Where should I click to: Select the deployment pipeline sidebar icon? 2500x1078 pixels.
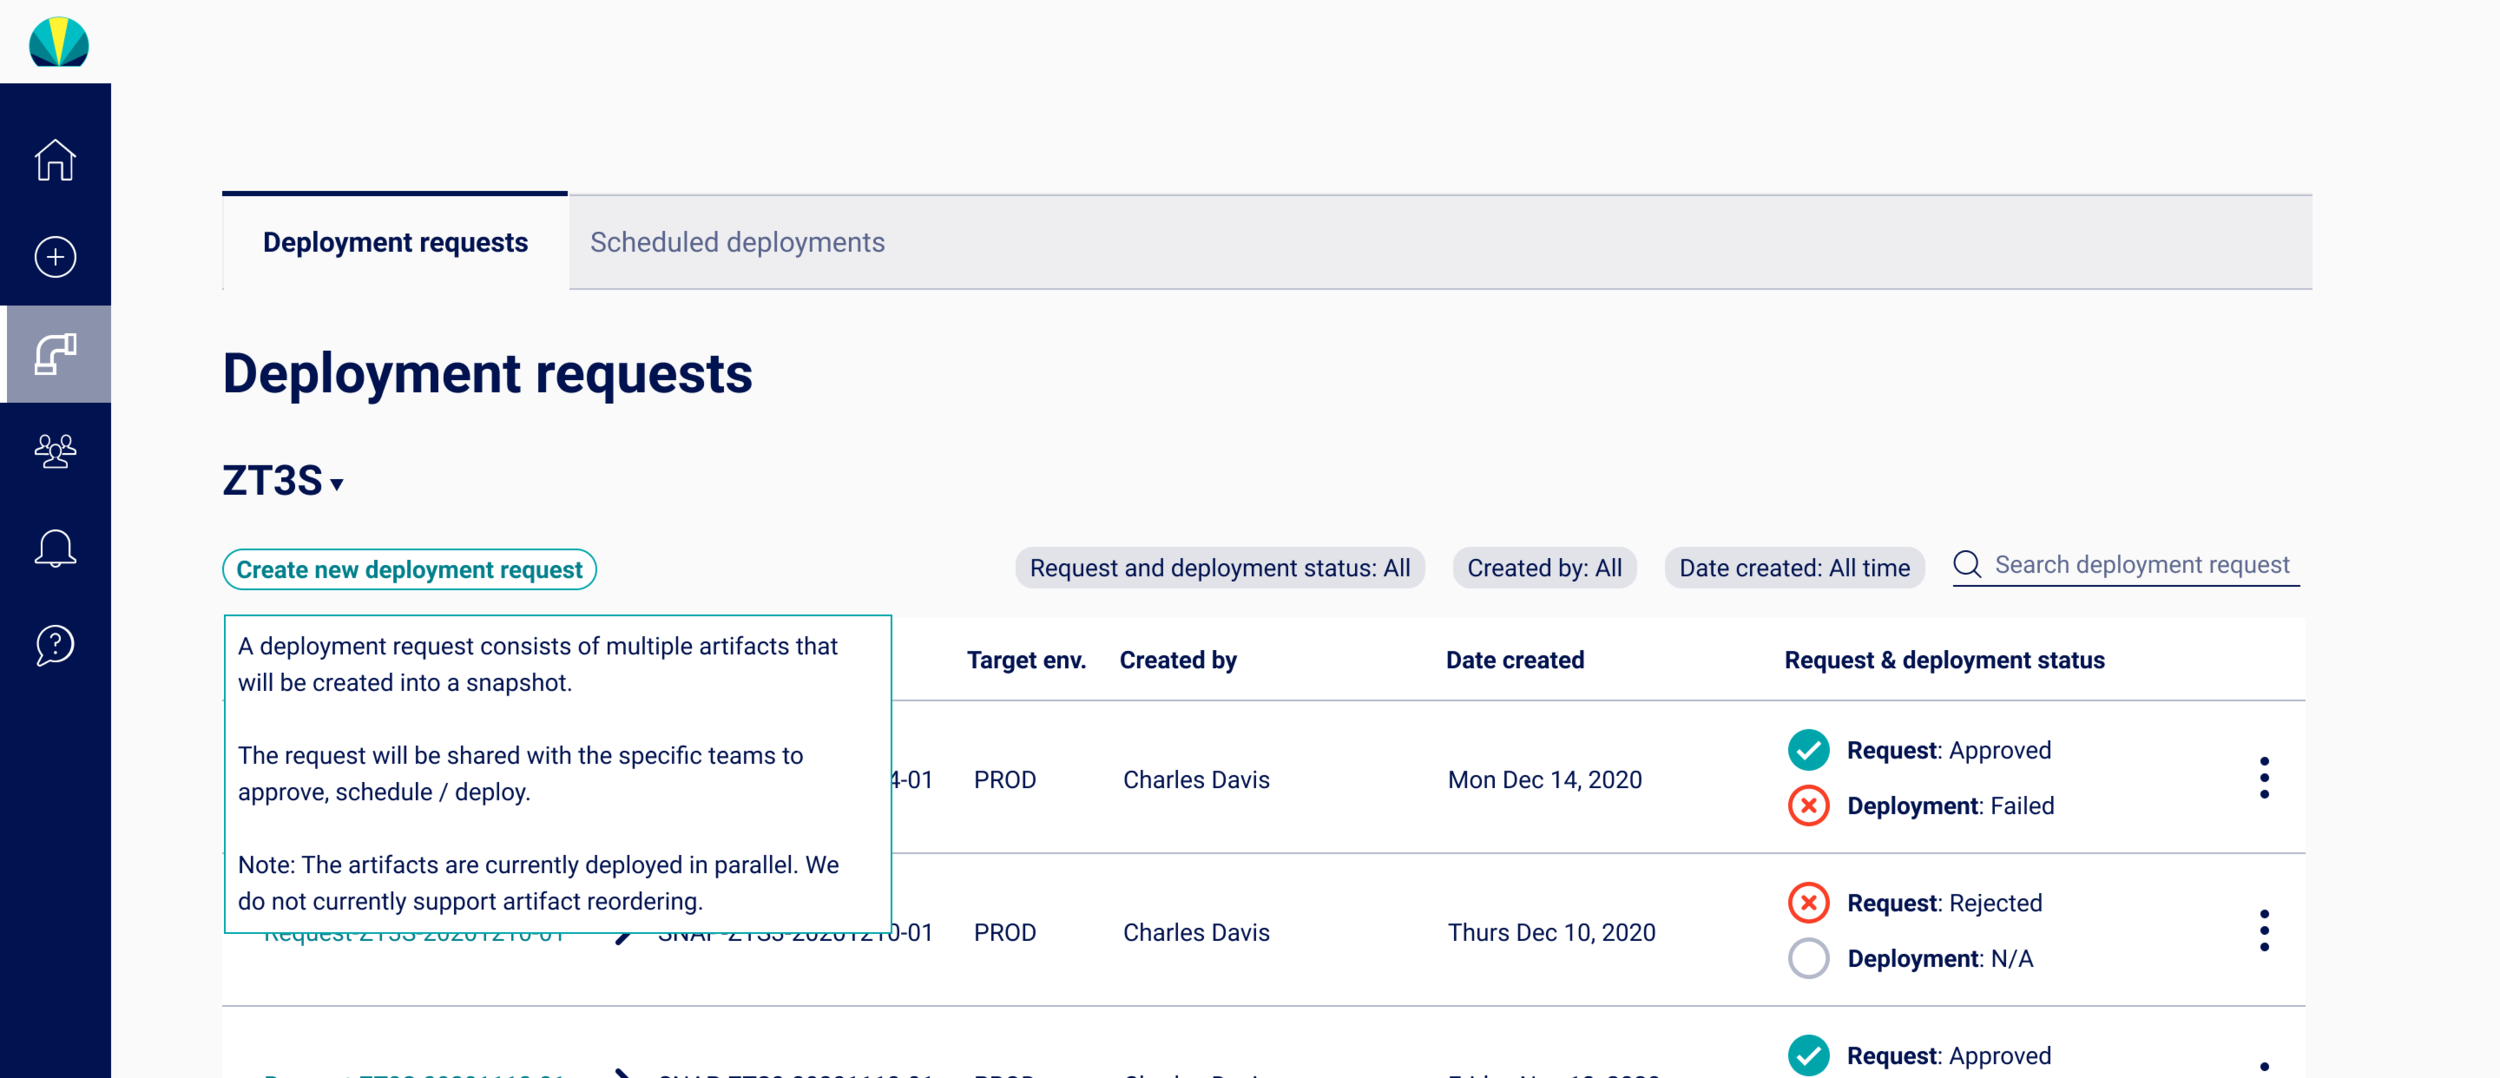[55, 354]
